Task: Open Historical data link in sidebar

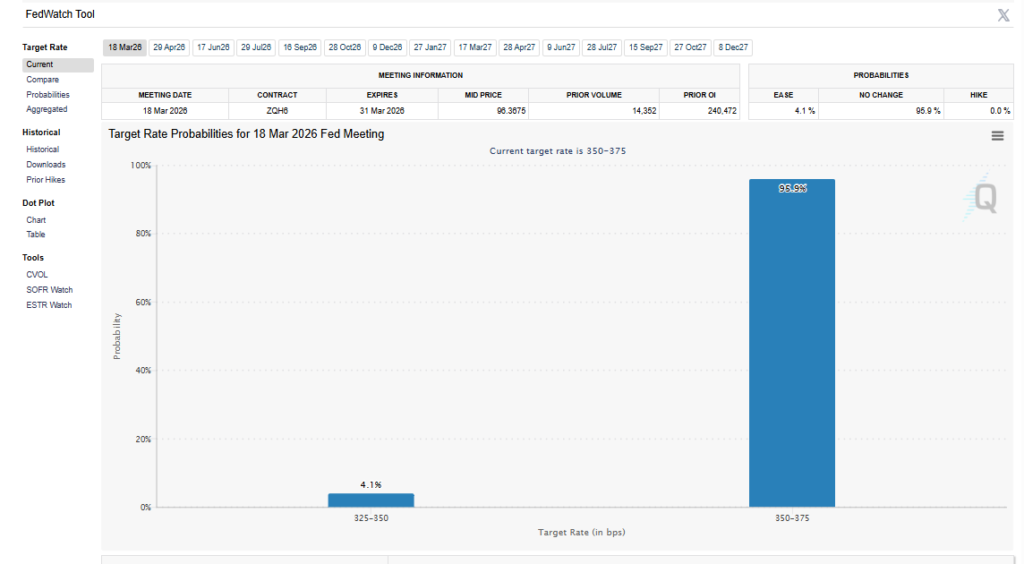Action: 42,149
